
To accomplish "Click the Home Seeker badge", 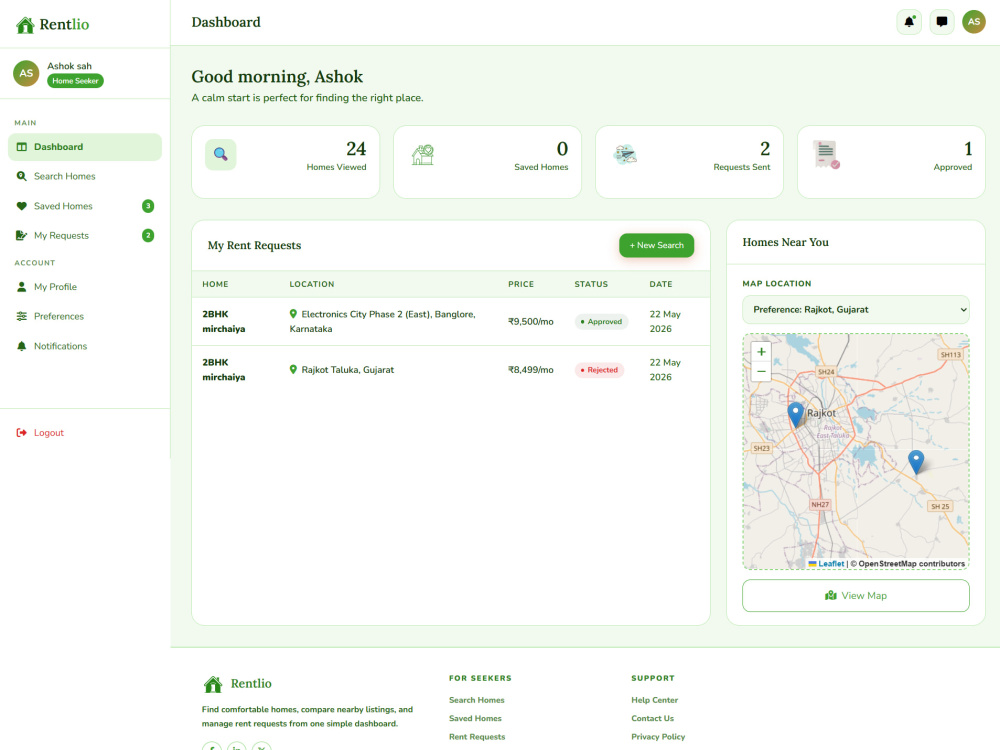I will [75, 81].
